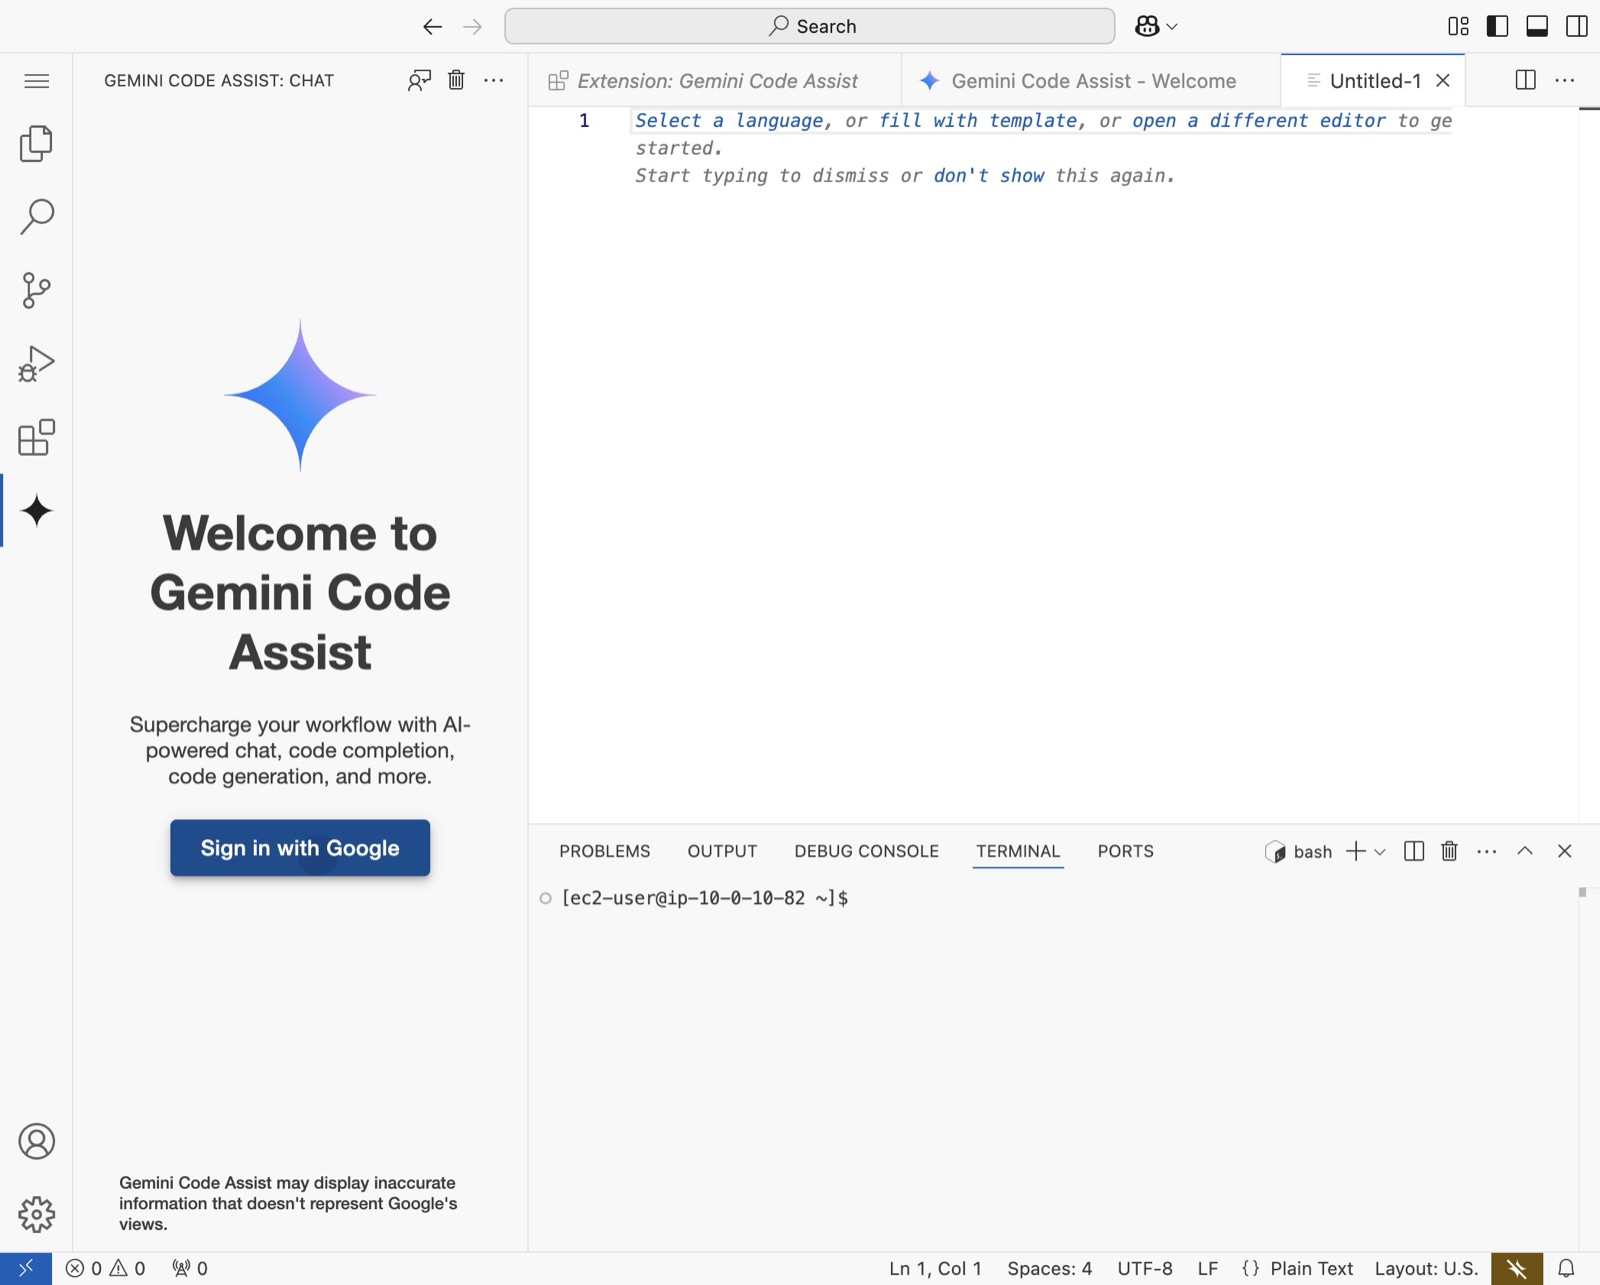The width and height of the screenshot is (1600, 1285).
Task: Open the hamburger application menu
Action: pos(36,81)
